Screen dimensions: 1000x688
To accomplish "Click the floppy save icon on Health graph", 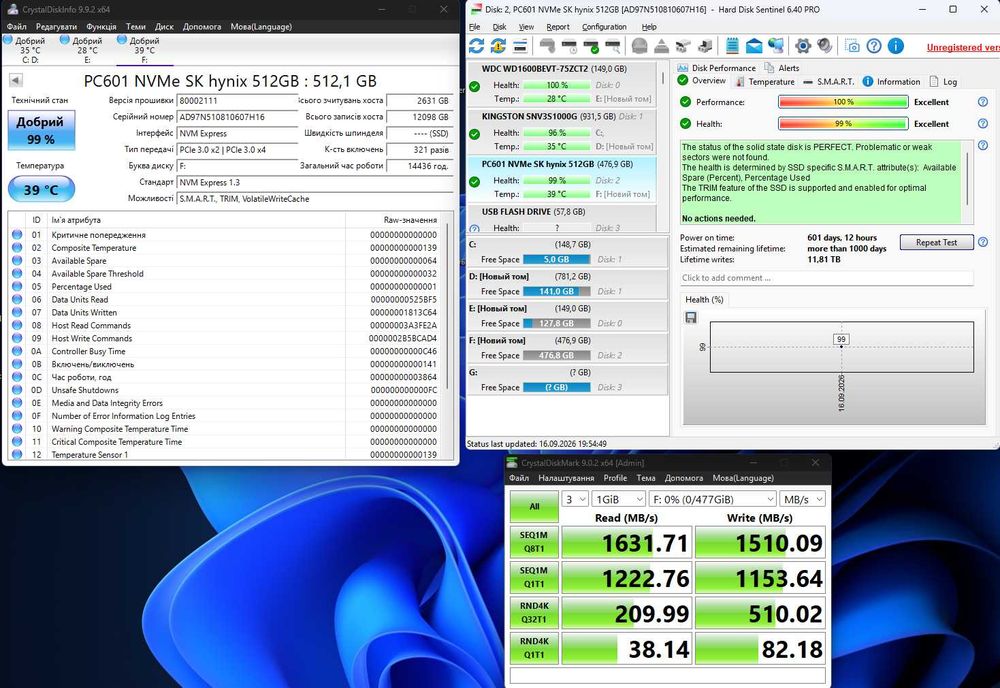I will pyautogui.click(x=691, y=318).
